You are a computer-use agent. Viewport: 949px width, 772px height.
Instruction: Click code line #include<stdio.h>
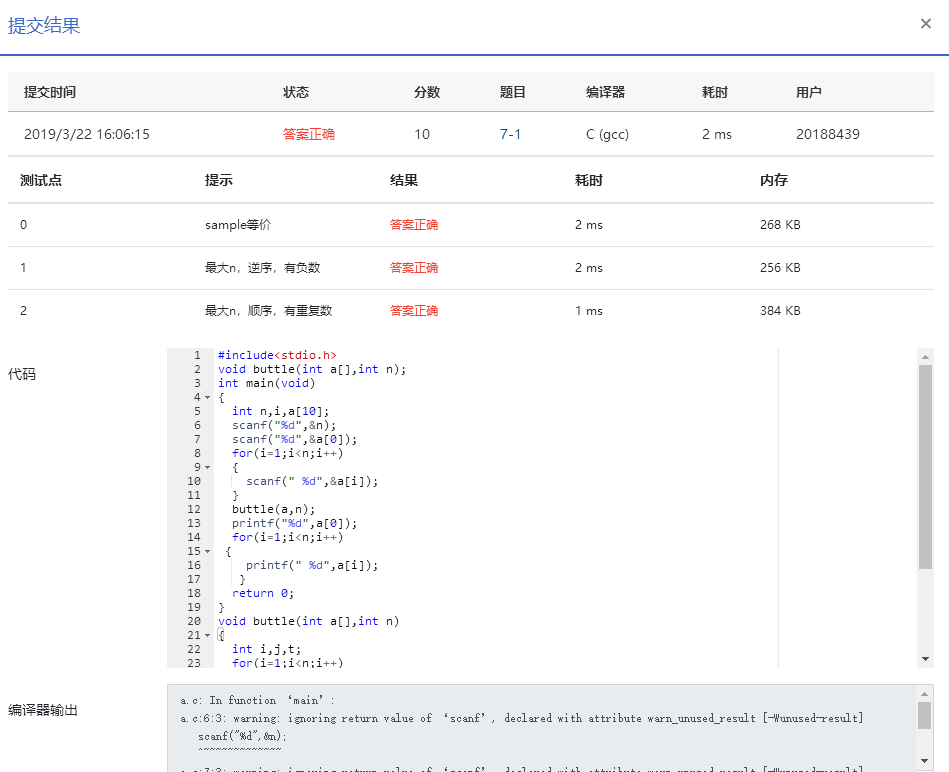[x=277, y=355]
